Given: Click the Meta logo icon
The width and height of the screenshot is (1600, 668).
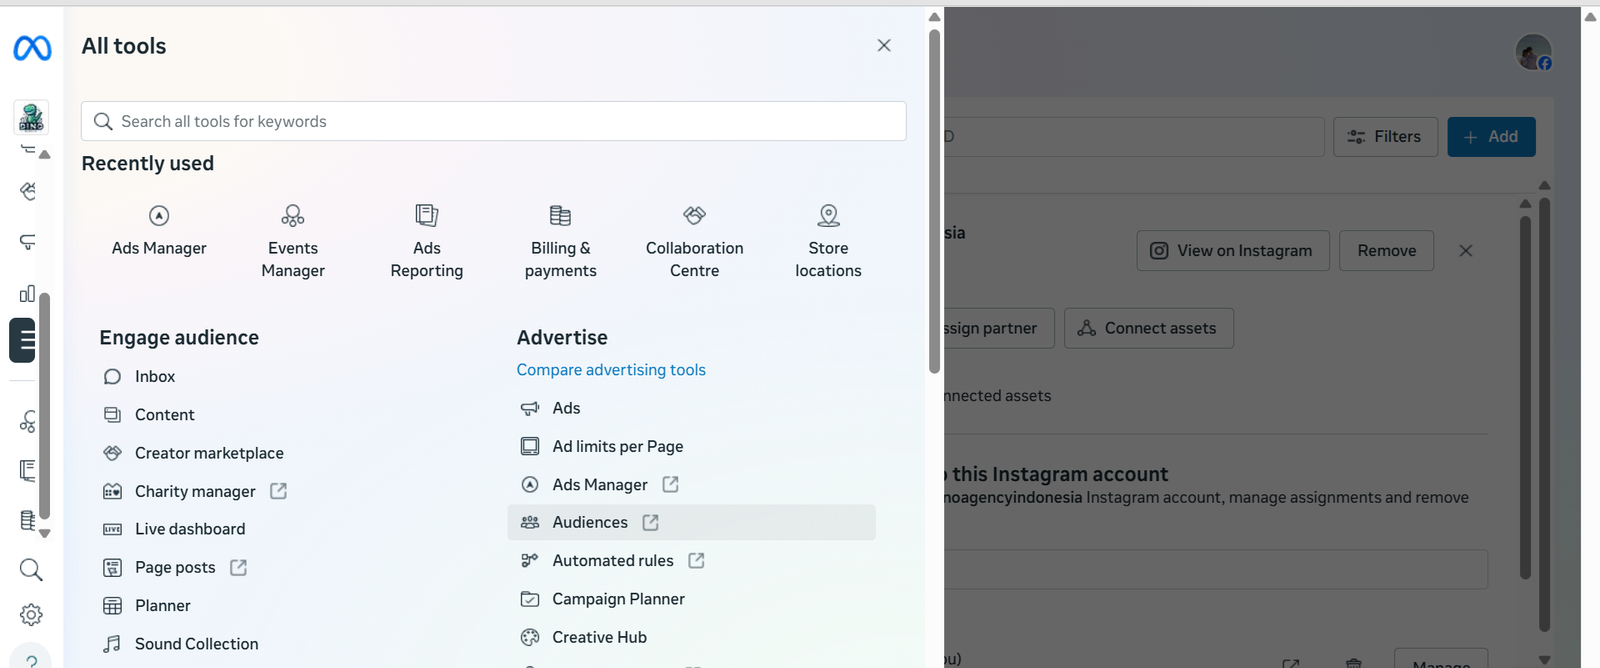Looking at the screenshot, I should pos(32,47).
